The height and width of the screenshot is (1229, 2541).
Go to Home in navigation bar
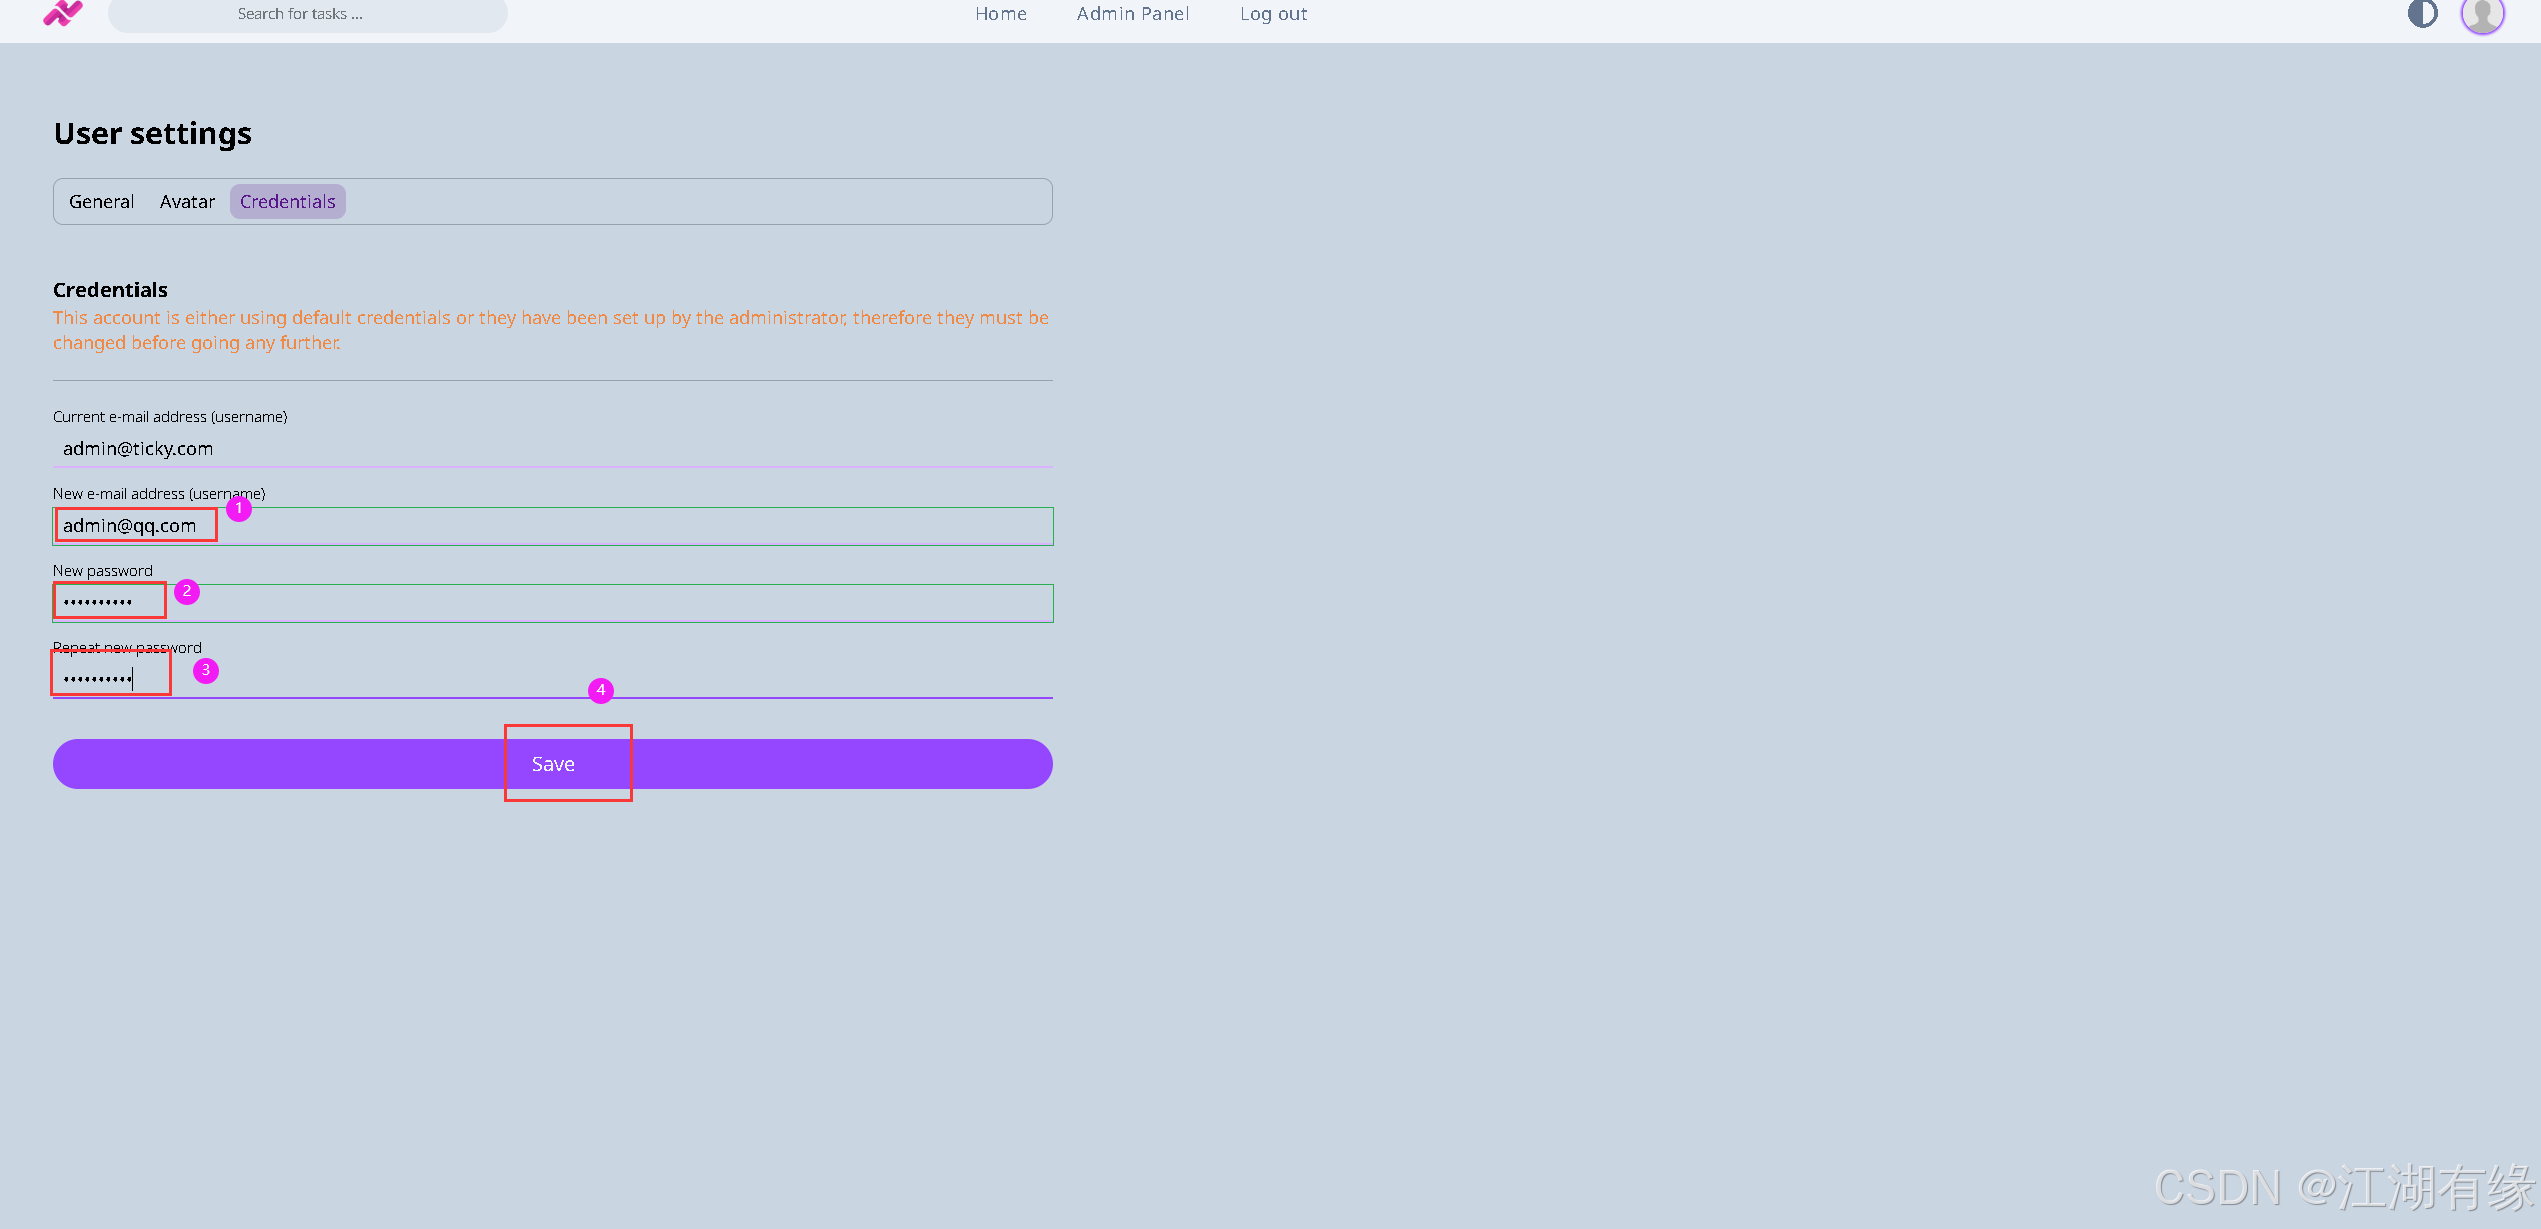pos(1001,14)
